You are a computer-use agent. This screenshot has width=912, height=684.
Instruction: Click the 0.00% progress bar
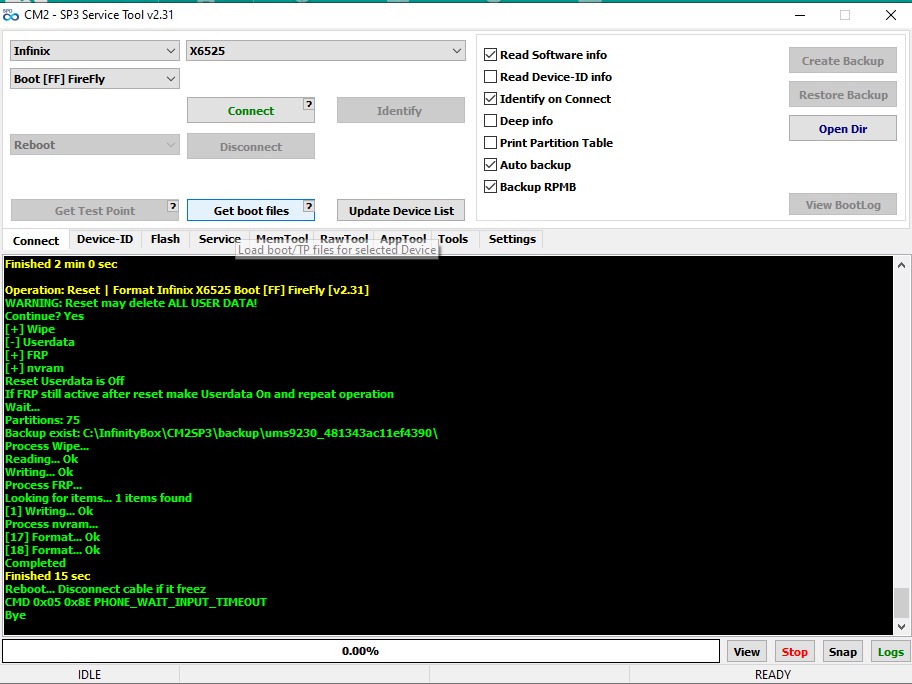[x=361, y=651]
